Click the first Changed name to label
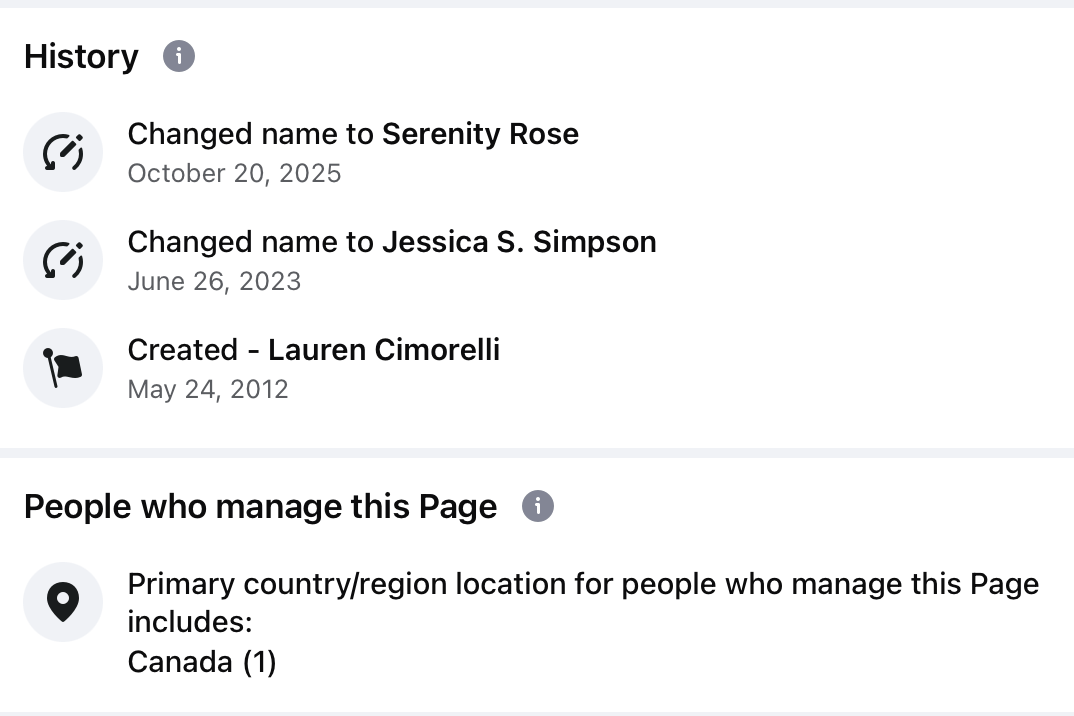Viewport: 1074px width, 716px height. point(251,134)
